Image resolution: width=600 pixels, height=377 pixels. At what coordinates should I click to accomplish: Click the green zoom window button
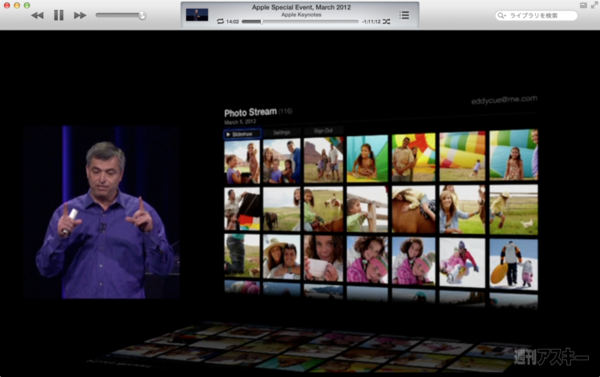click(27, 5)
